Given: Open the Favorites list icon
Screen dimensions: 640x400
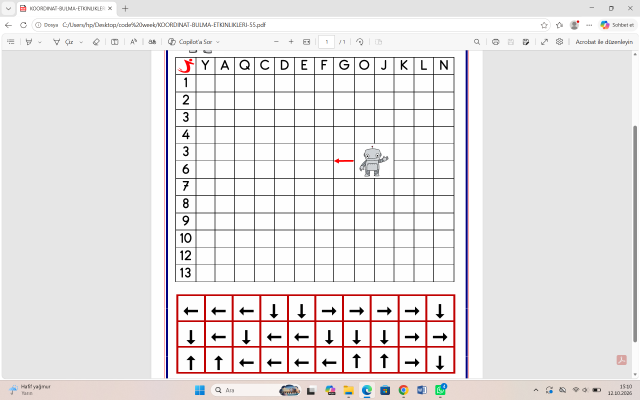Looking at the screenshot, I should (x=560, y=25).
